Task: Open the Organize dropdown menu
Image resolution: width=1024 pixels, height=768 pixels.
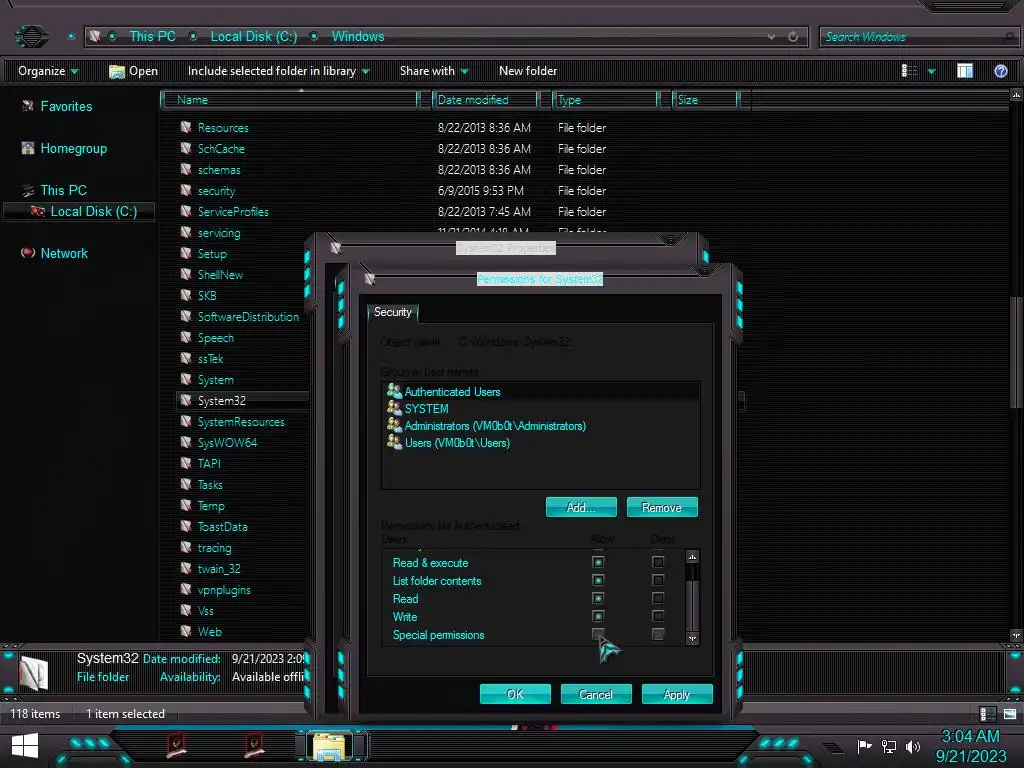Action: coord(48,71)
